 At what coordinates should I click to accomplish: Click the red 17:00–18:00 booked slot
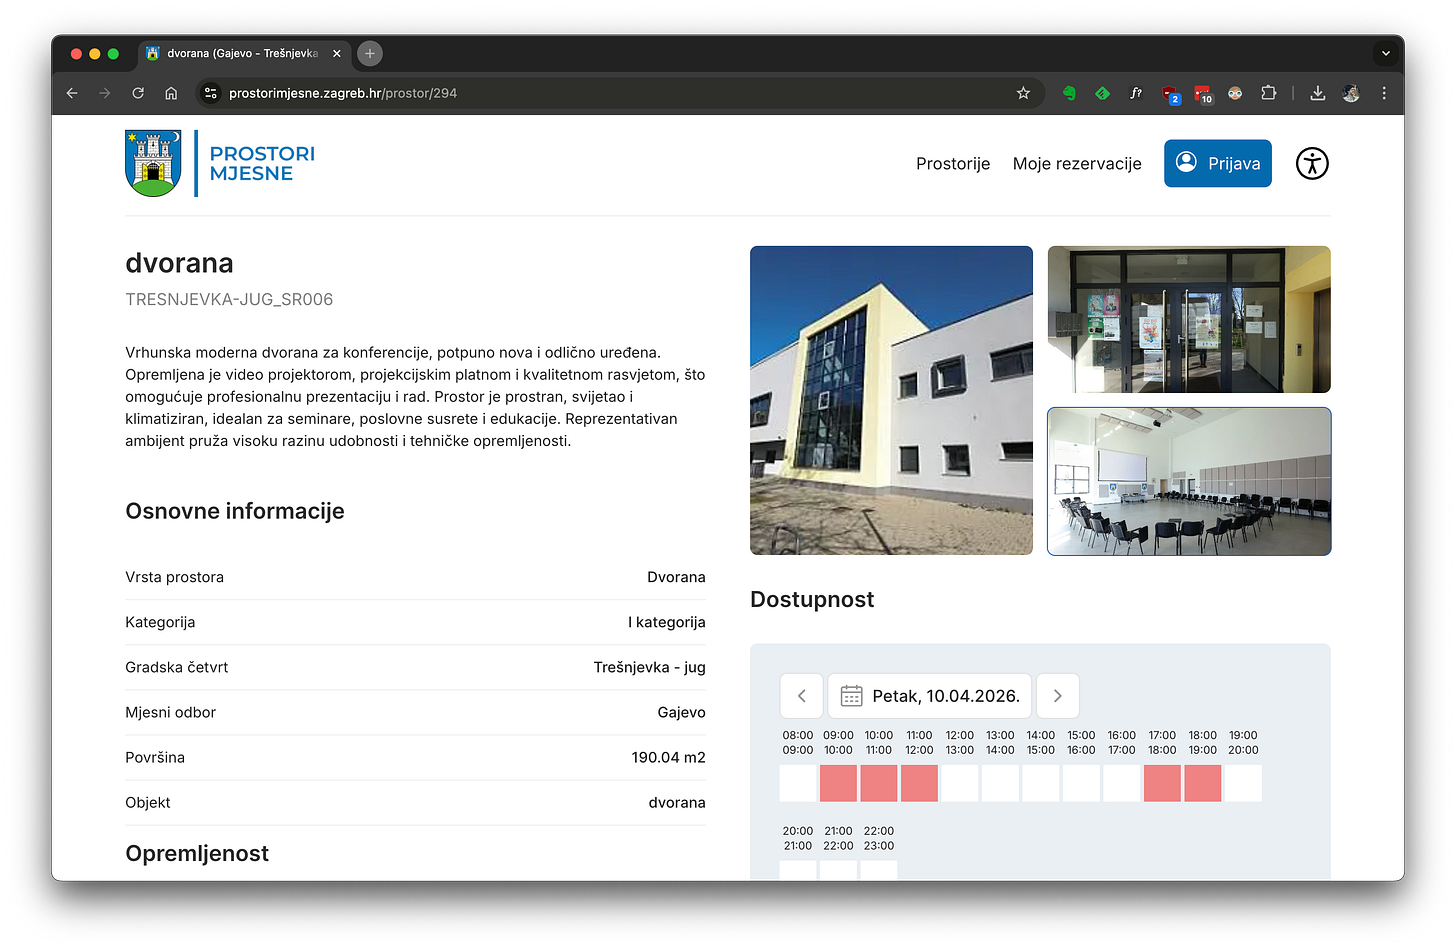1162,783
